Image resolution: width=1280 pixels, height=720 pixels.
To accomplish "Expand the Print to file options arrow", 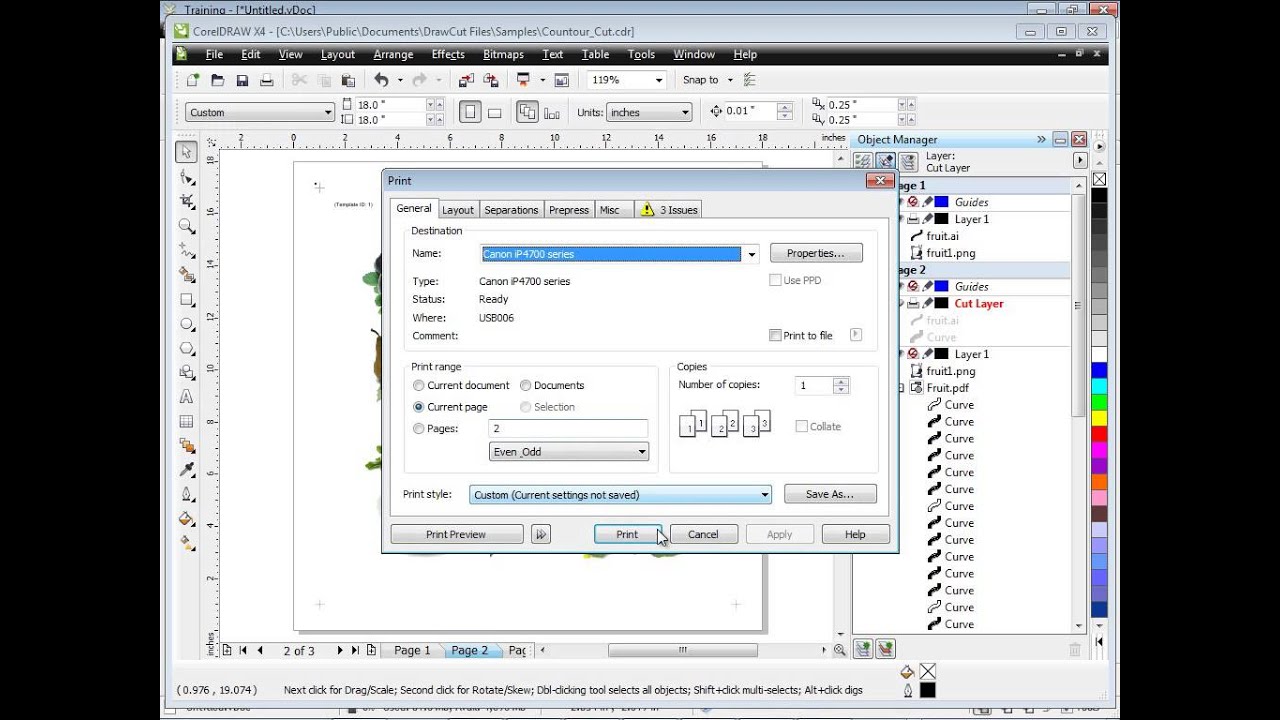I will [856, 335].
